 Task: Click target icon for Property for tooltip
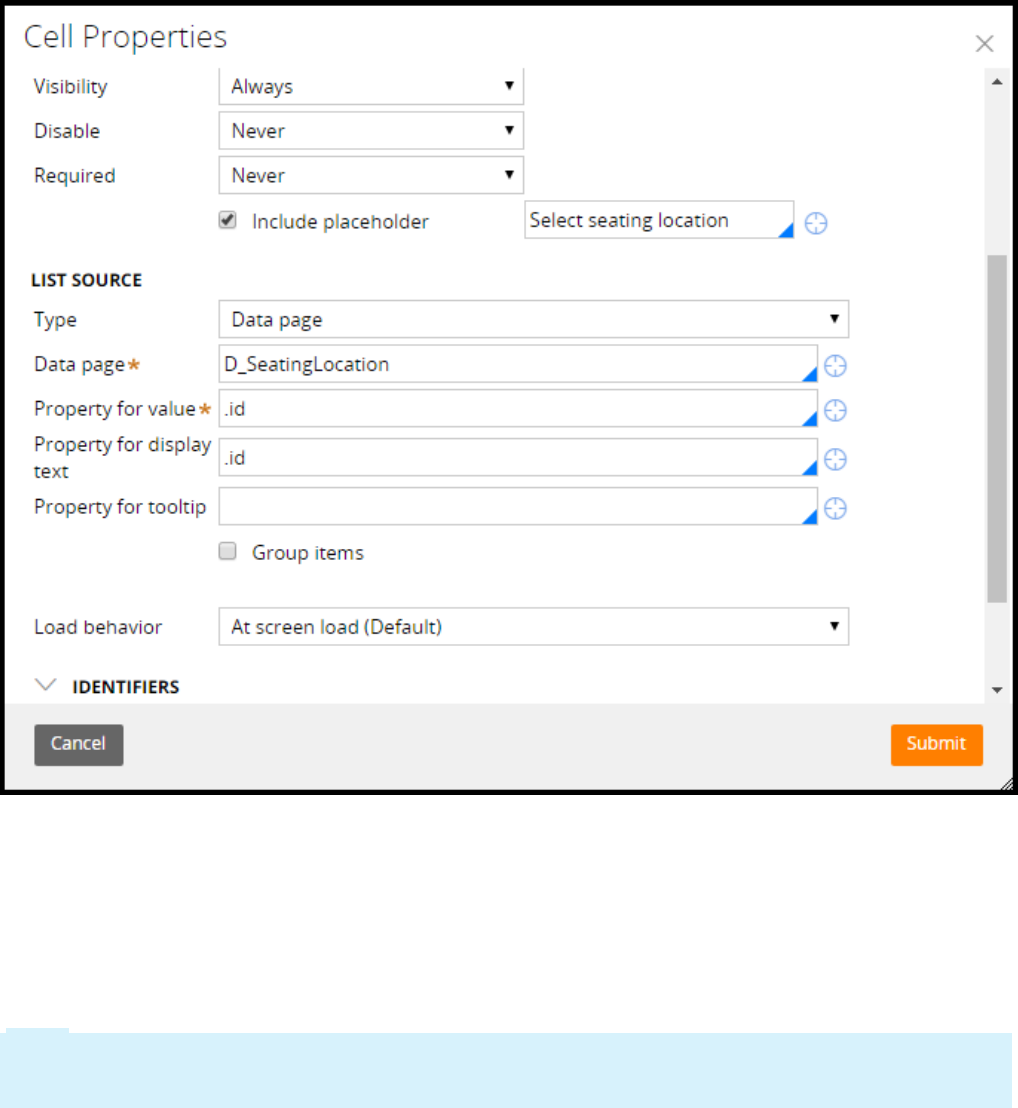835,509
